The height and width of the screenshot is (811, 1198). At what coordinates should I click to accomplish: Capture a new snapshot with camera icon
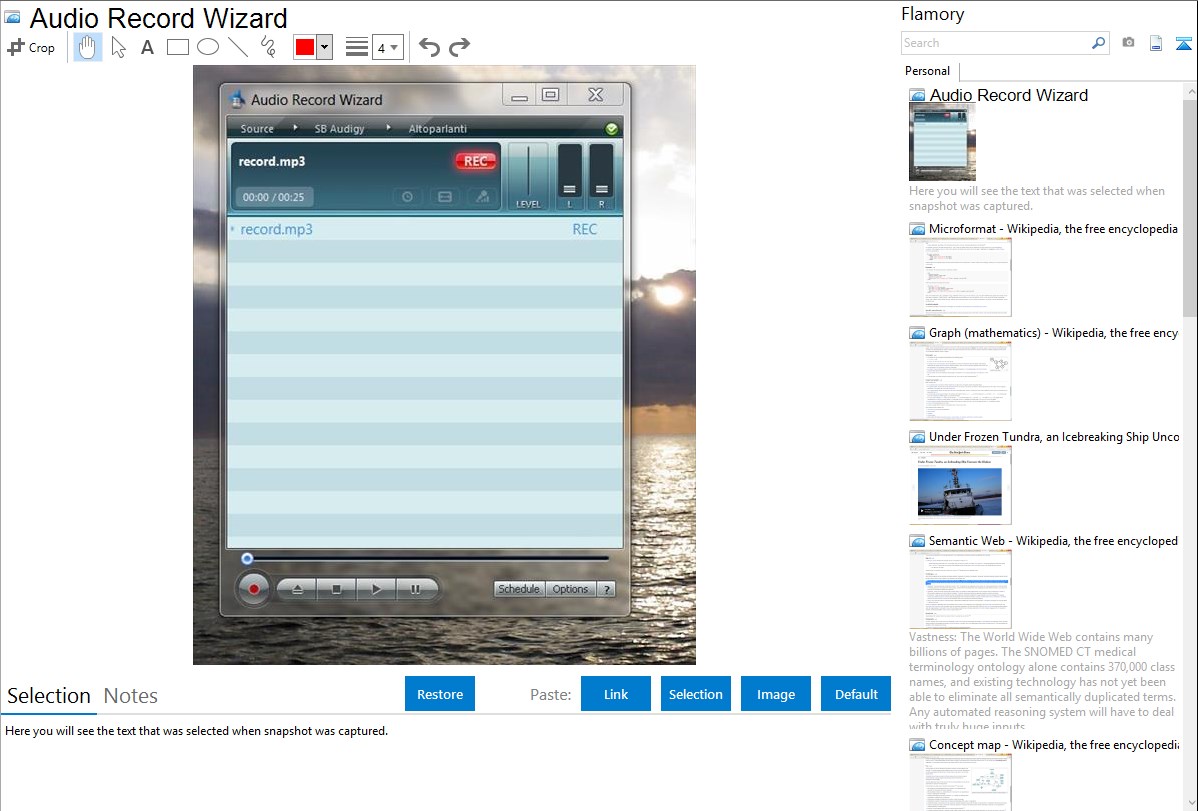tap(1128, 43)
